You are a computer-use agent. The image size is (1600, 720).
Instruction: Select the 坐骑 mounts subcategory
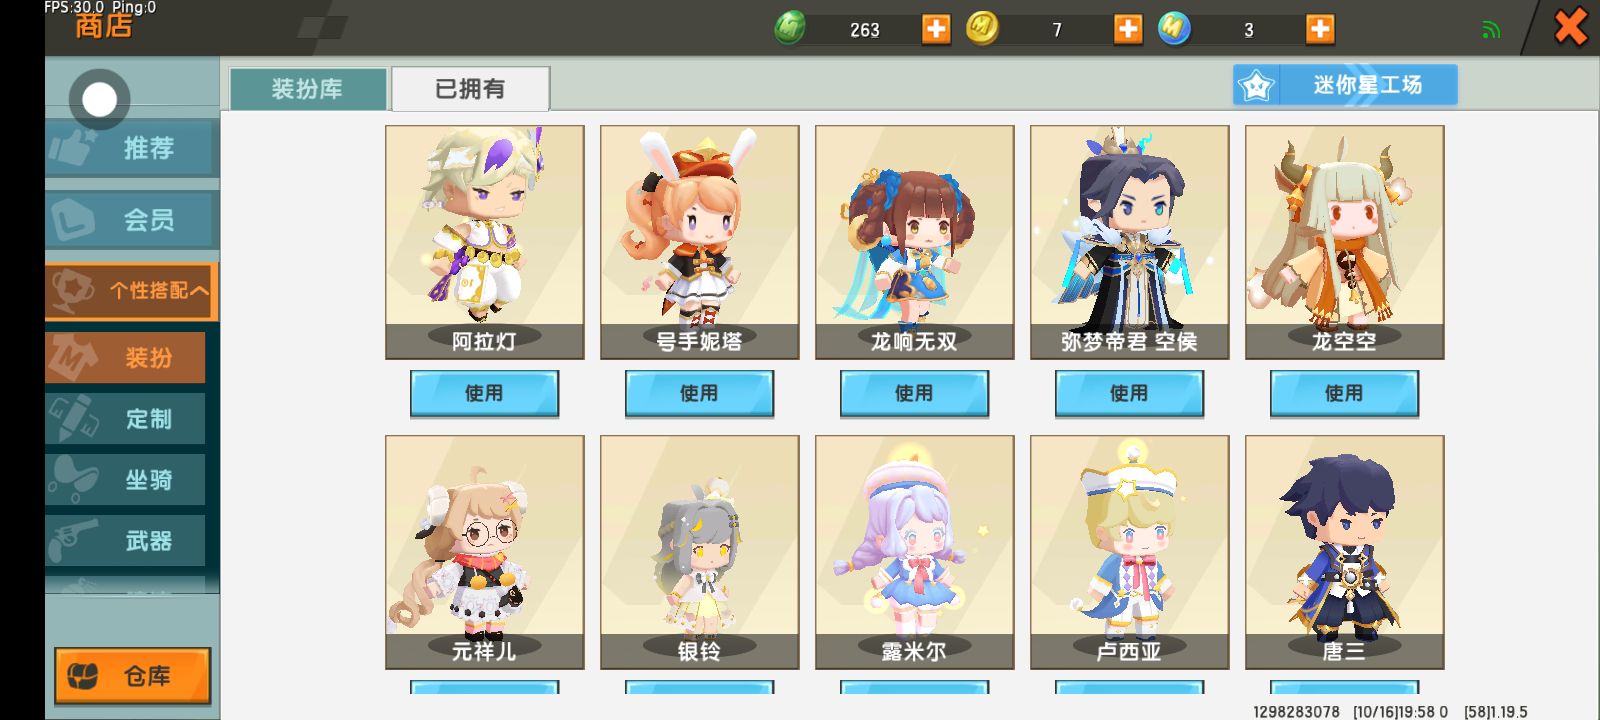click(x=125, y=480)
